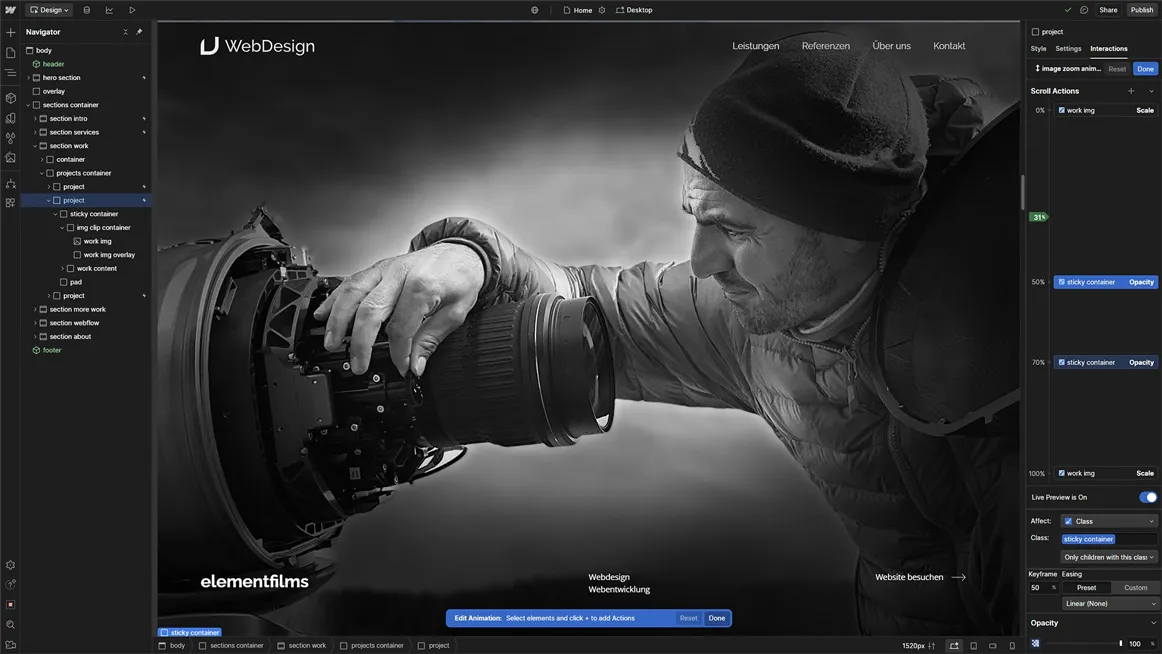The image size is (1162, 654).
Task: Open the Components cube icon
Action: [10, 98]
